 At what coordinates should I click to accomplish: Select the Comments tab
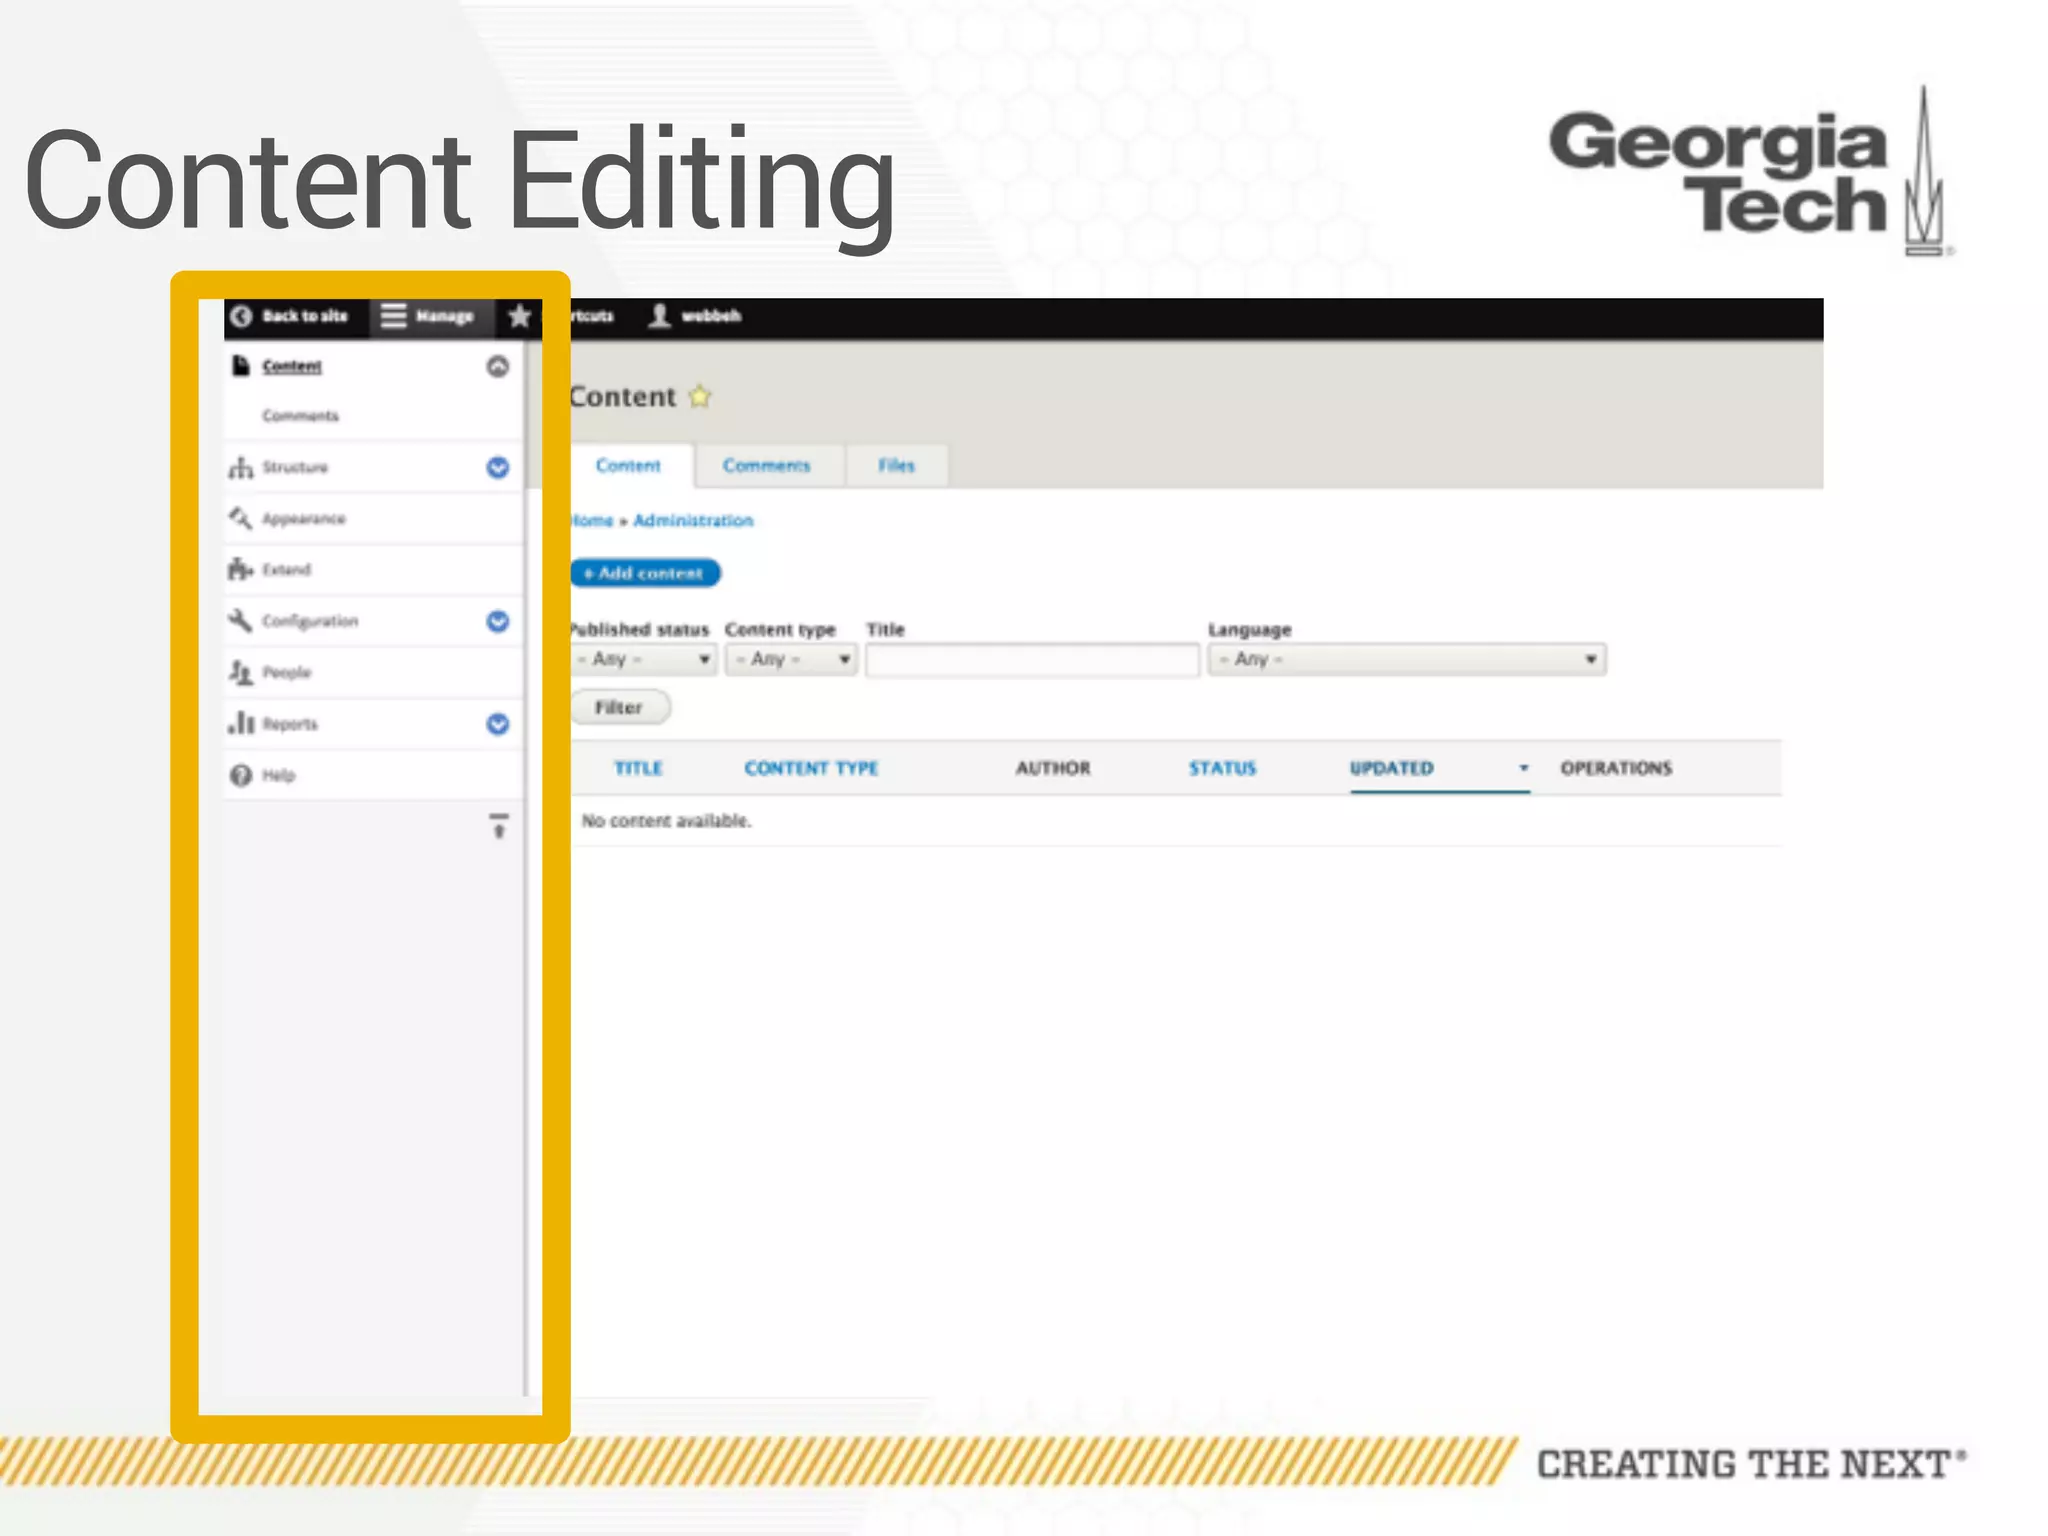click(x=767, y=466)
